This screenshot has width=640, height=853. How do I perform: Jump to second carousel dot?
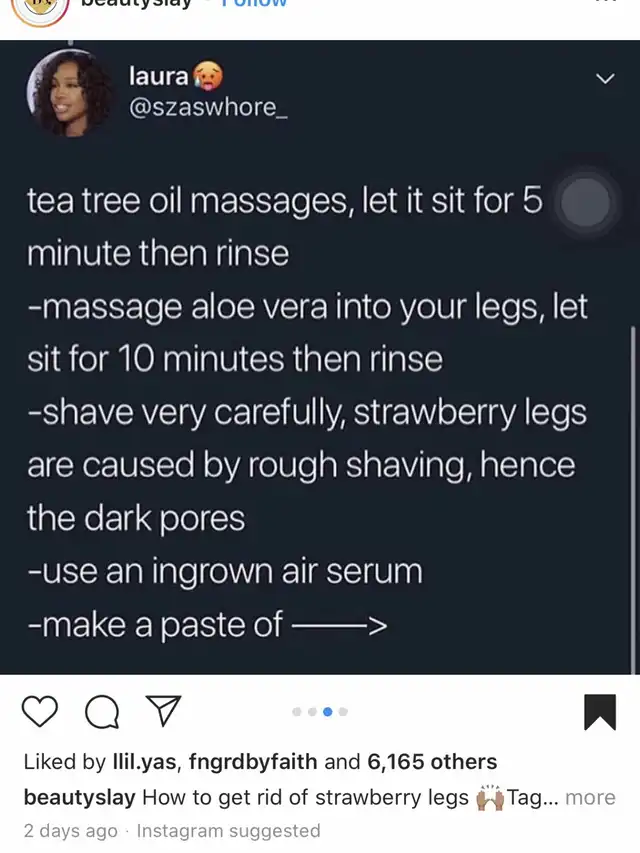pos(312,712)
